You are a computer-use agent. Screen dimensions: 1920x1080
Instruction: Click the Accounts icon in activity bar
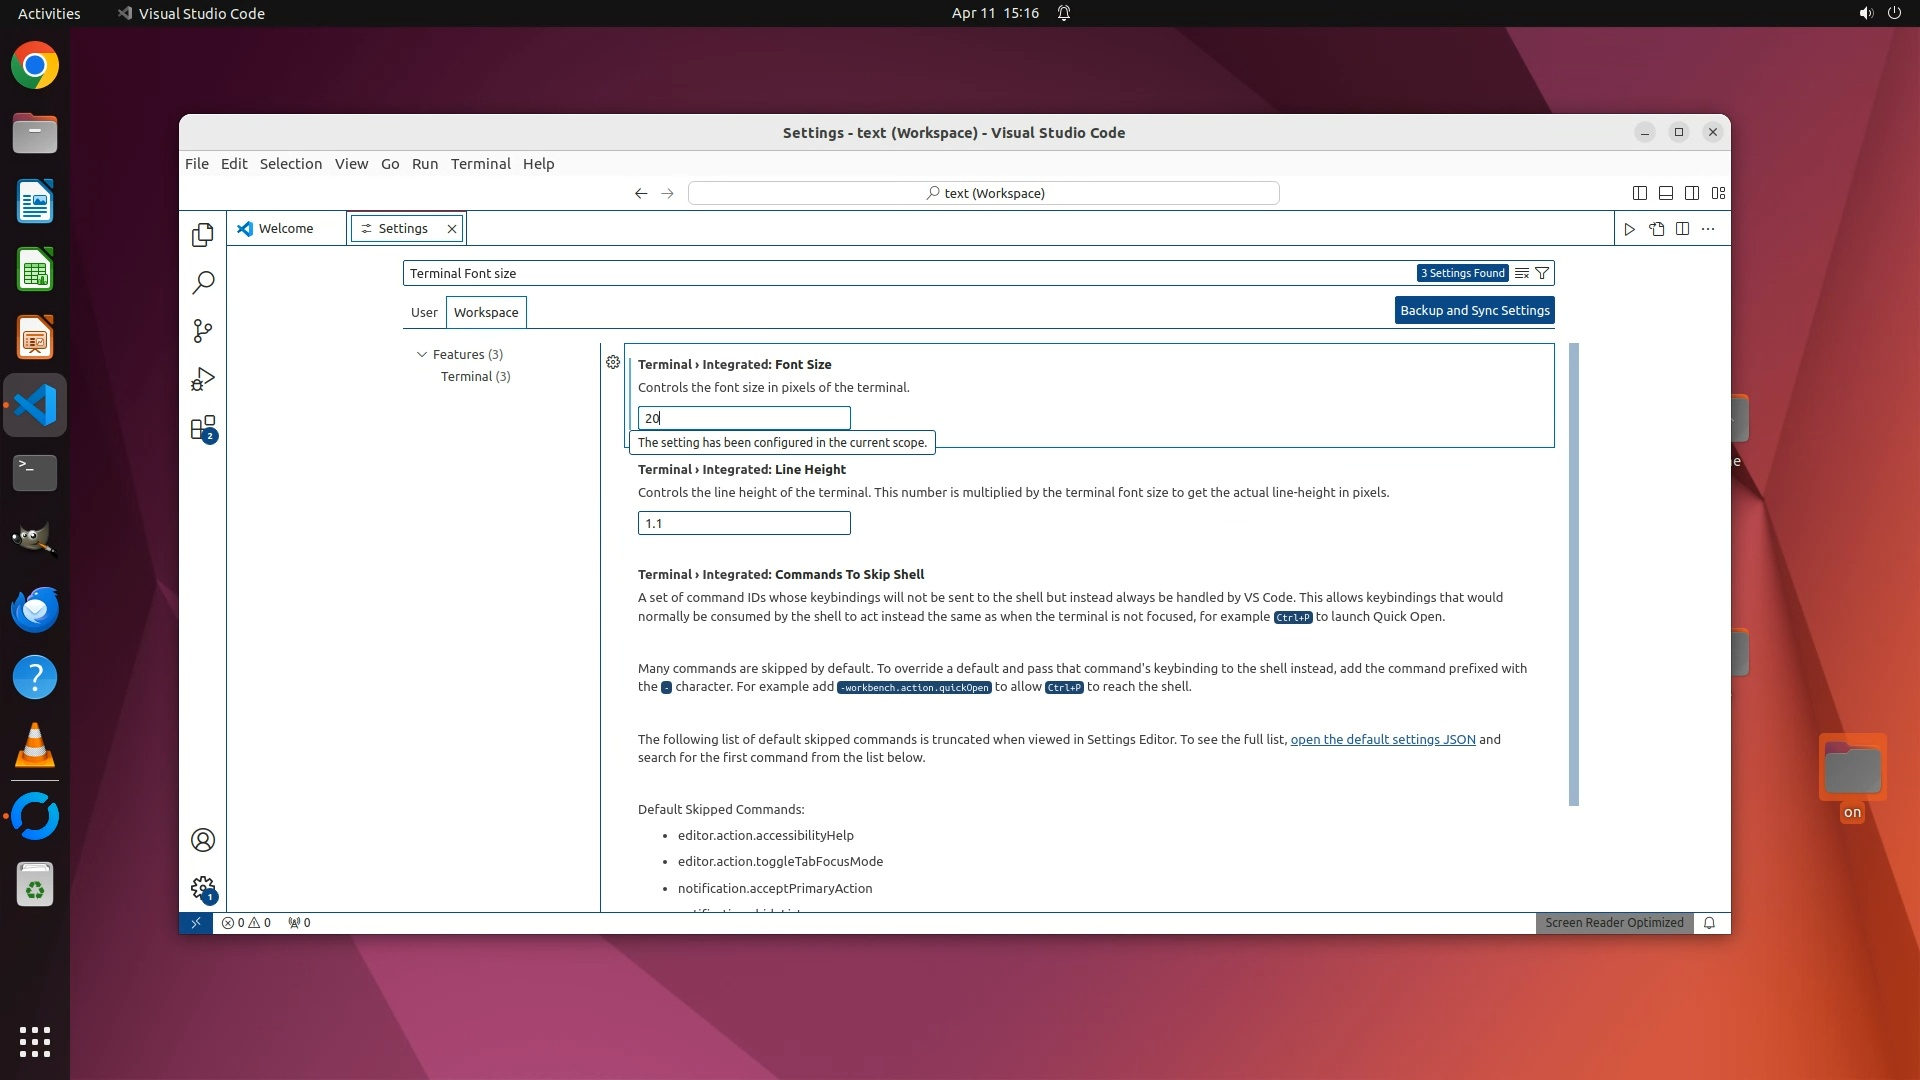point(203,840)
